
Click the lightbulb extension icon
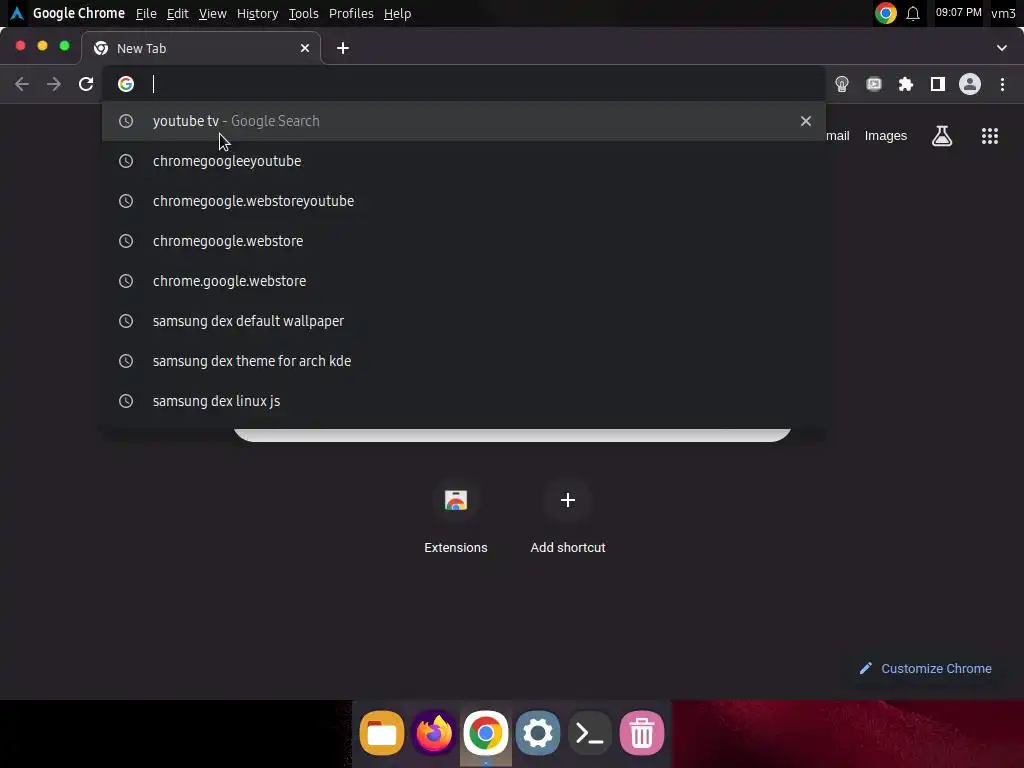tap(842, 84)
